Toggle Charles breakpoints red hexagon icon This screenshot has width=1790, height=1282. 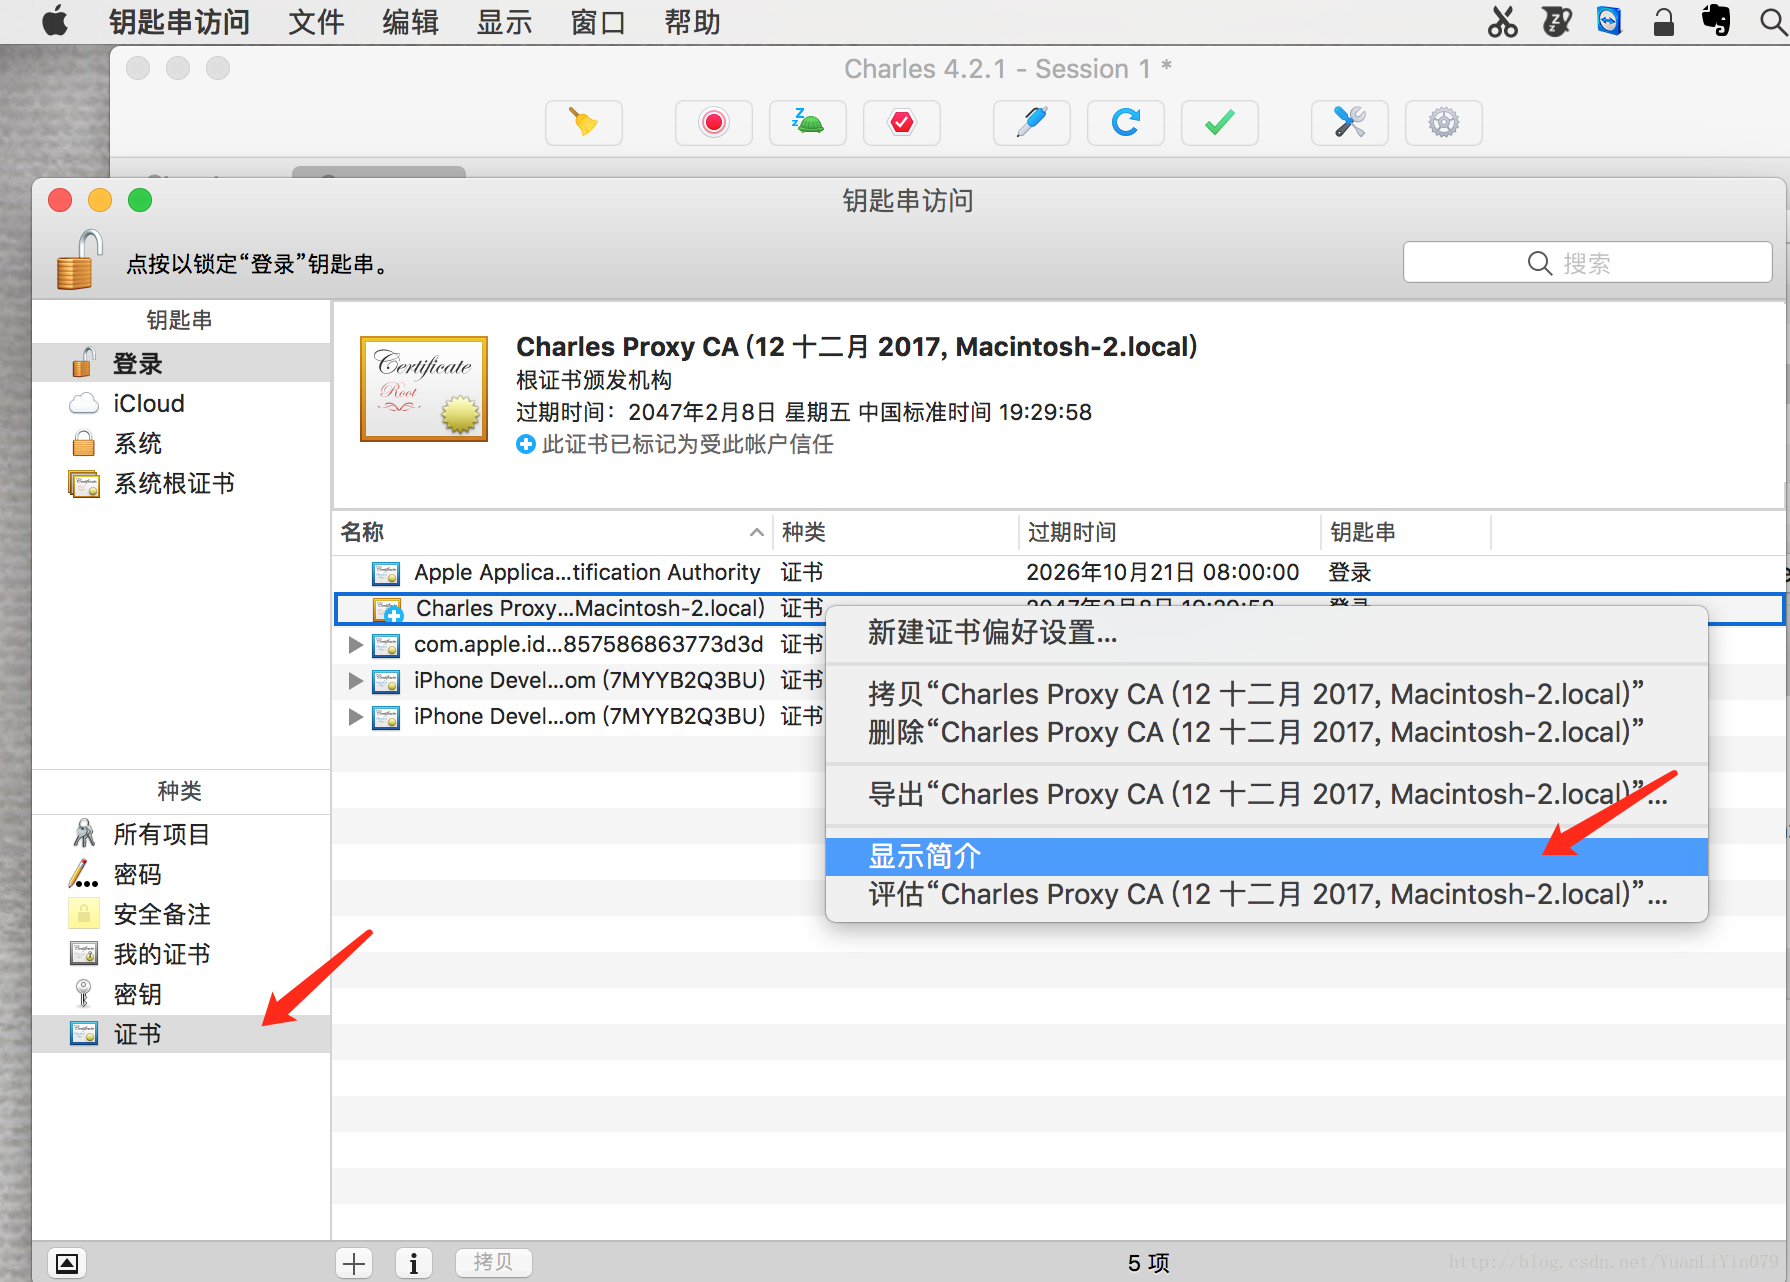901,123
